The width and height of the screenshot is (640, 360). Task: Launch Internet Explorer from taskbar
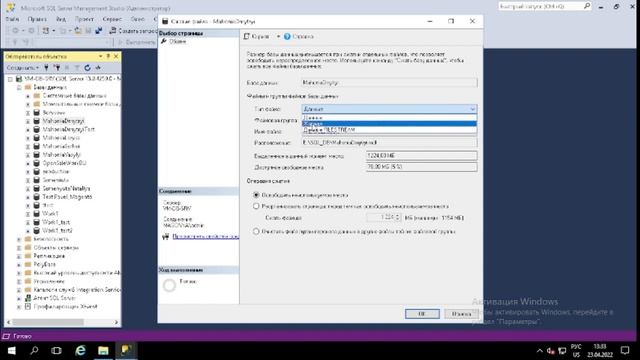pyautogui.click(x=80, y=351)
